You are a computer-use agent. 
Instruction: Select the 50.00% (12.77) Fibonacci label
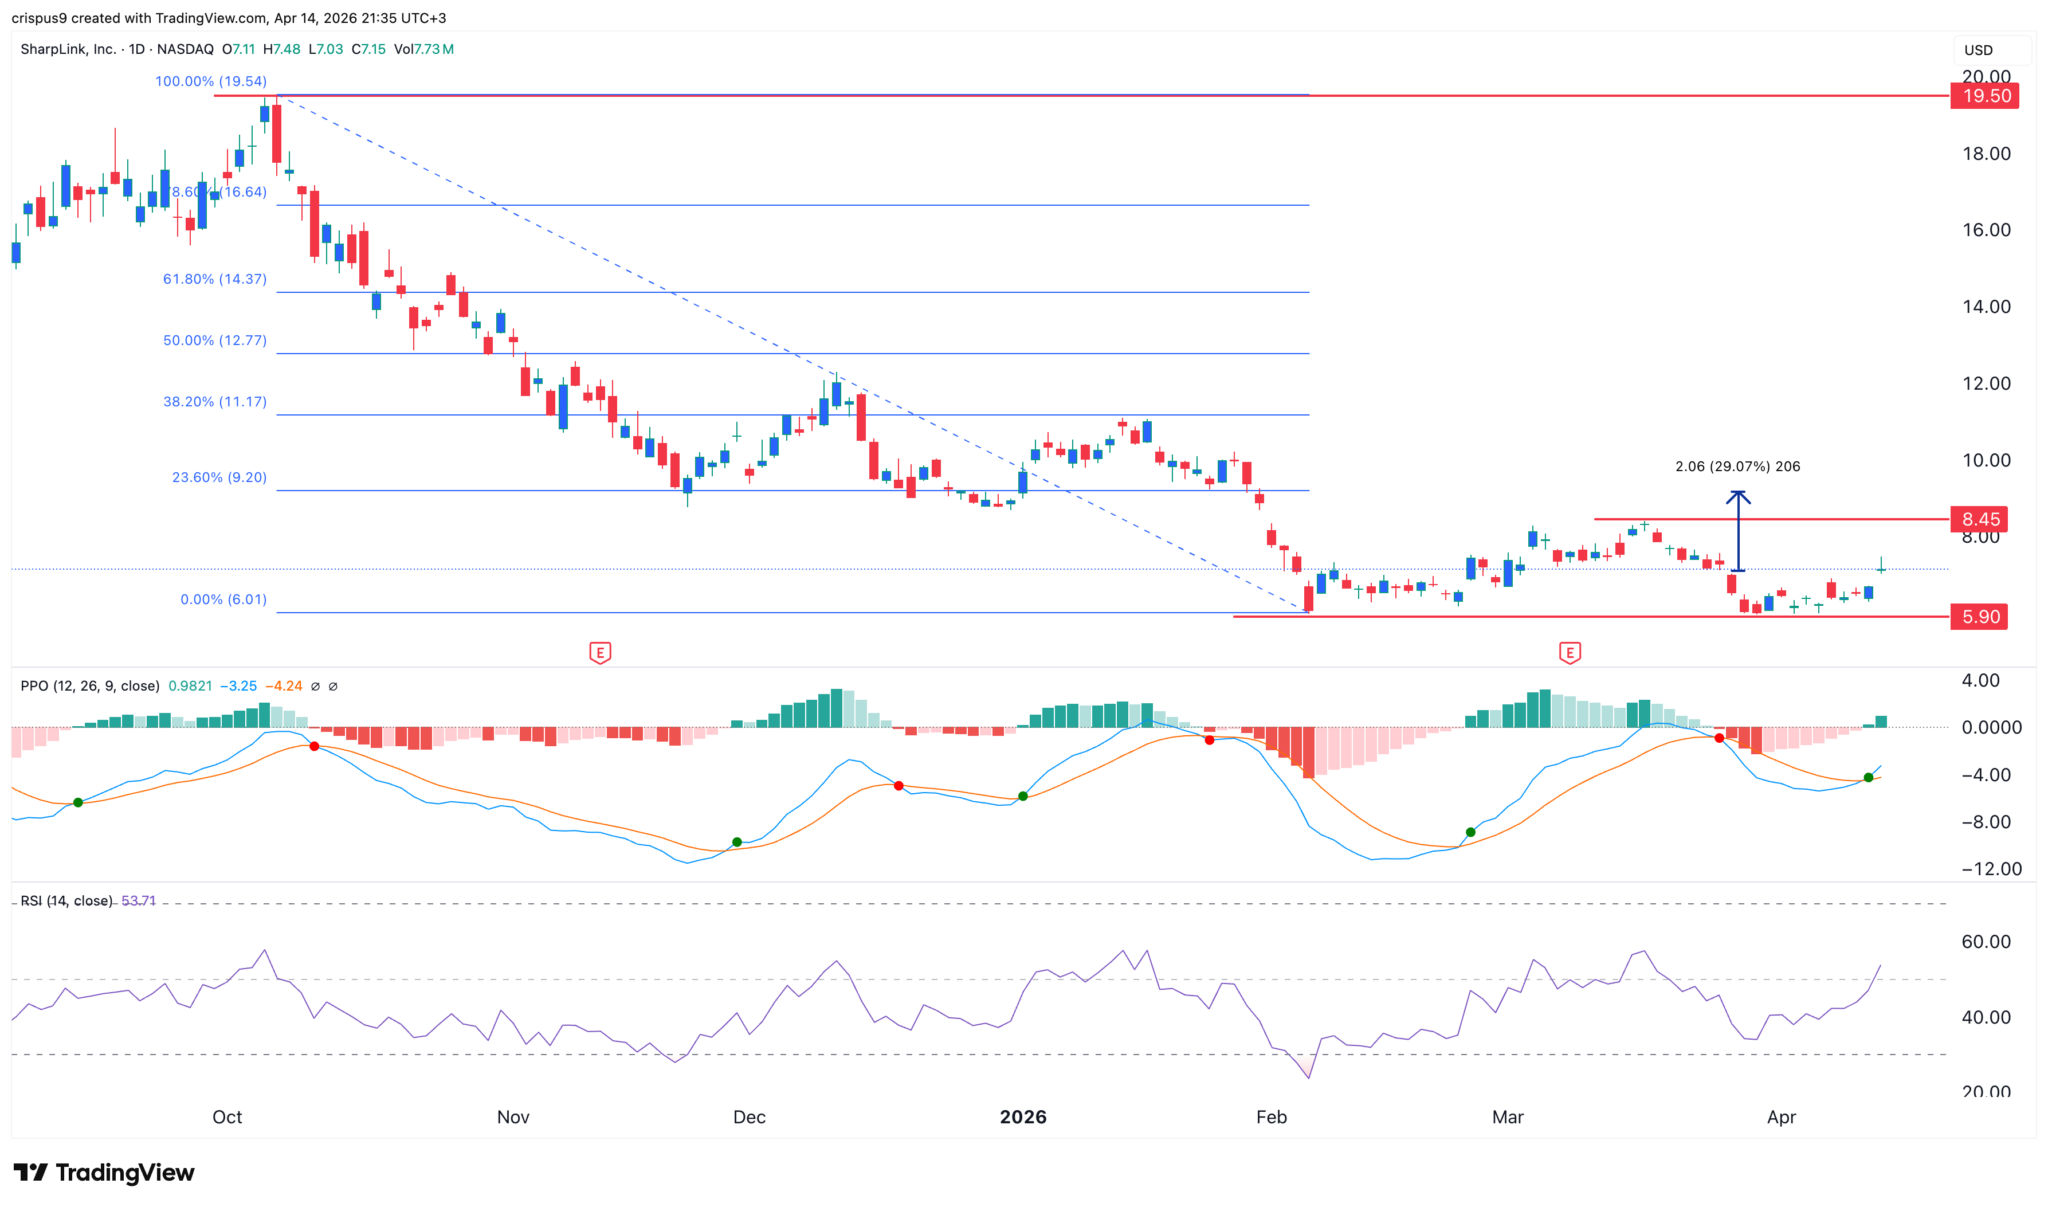(x=215, y=340)
